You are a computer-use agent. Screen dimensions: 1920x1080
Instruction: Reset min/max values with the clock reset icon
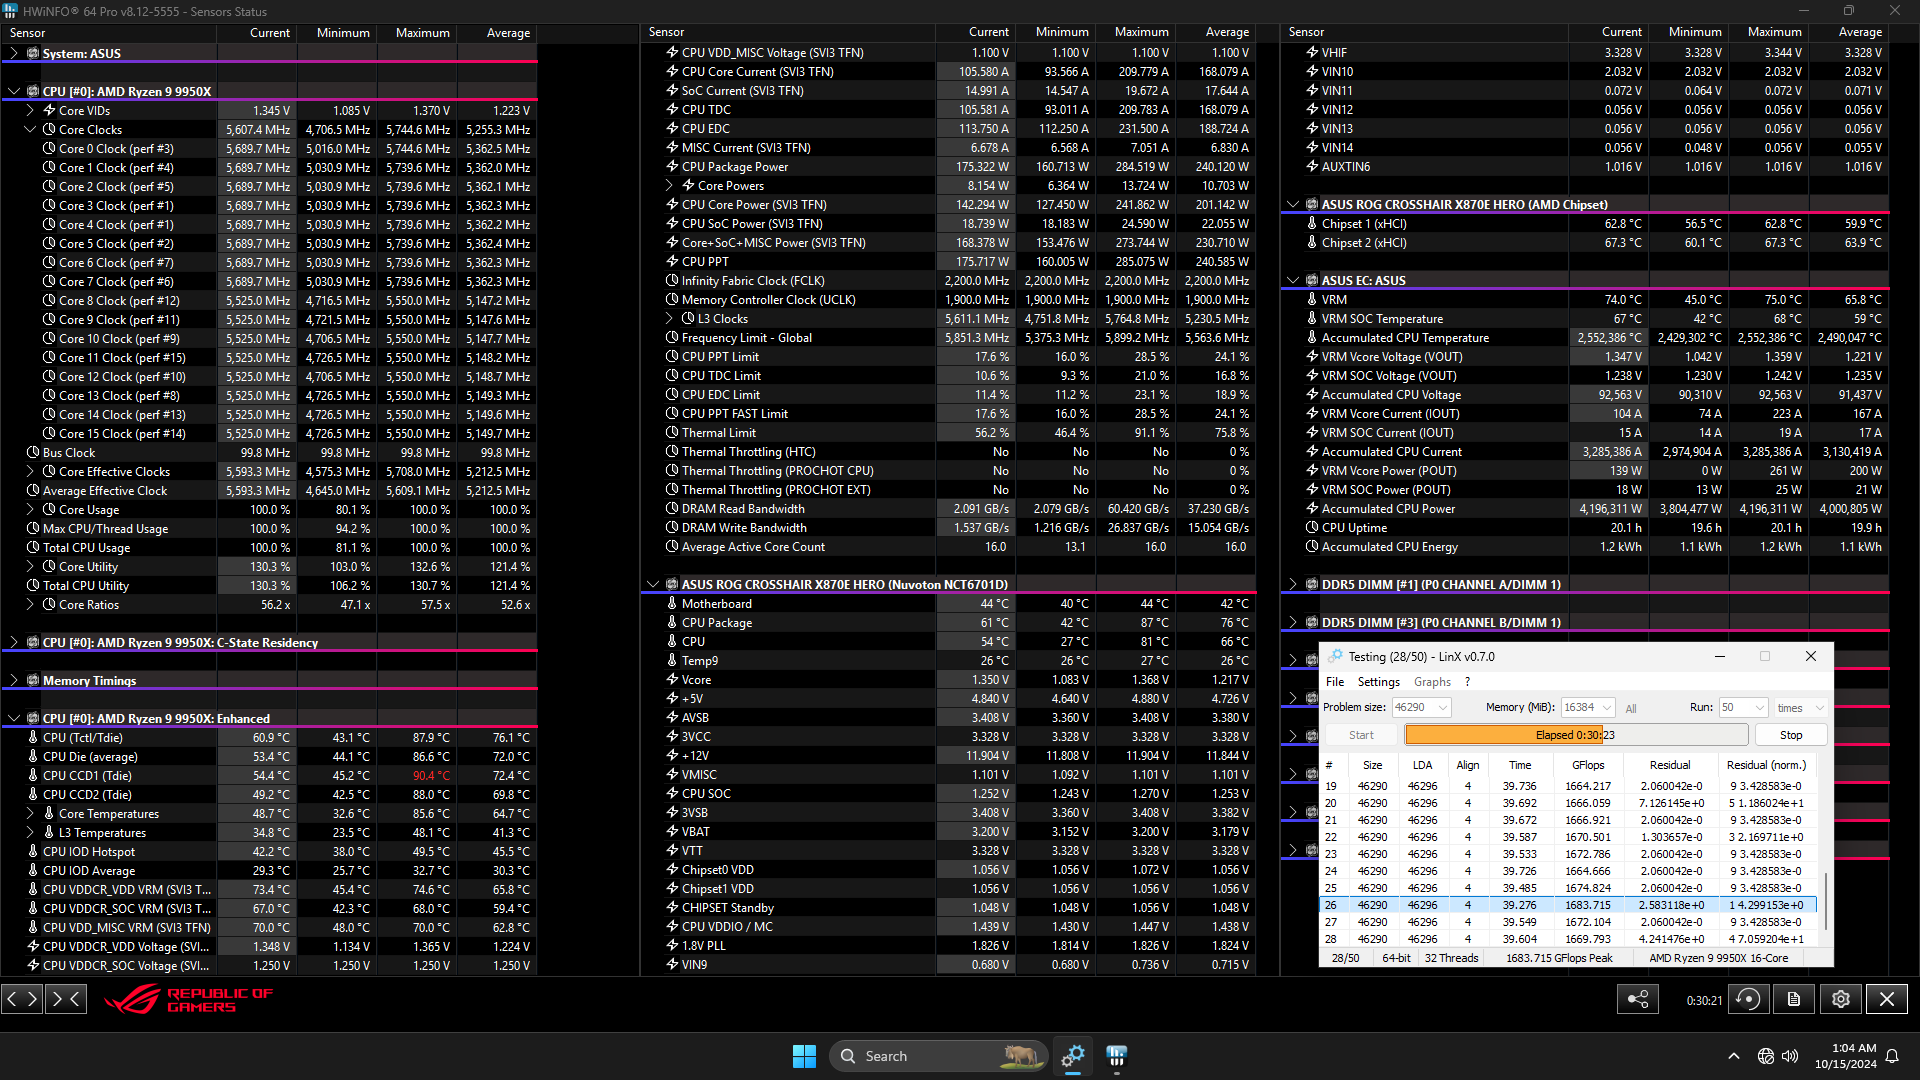click(1748, 999)
